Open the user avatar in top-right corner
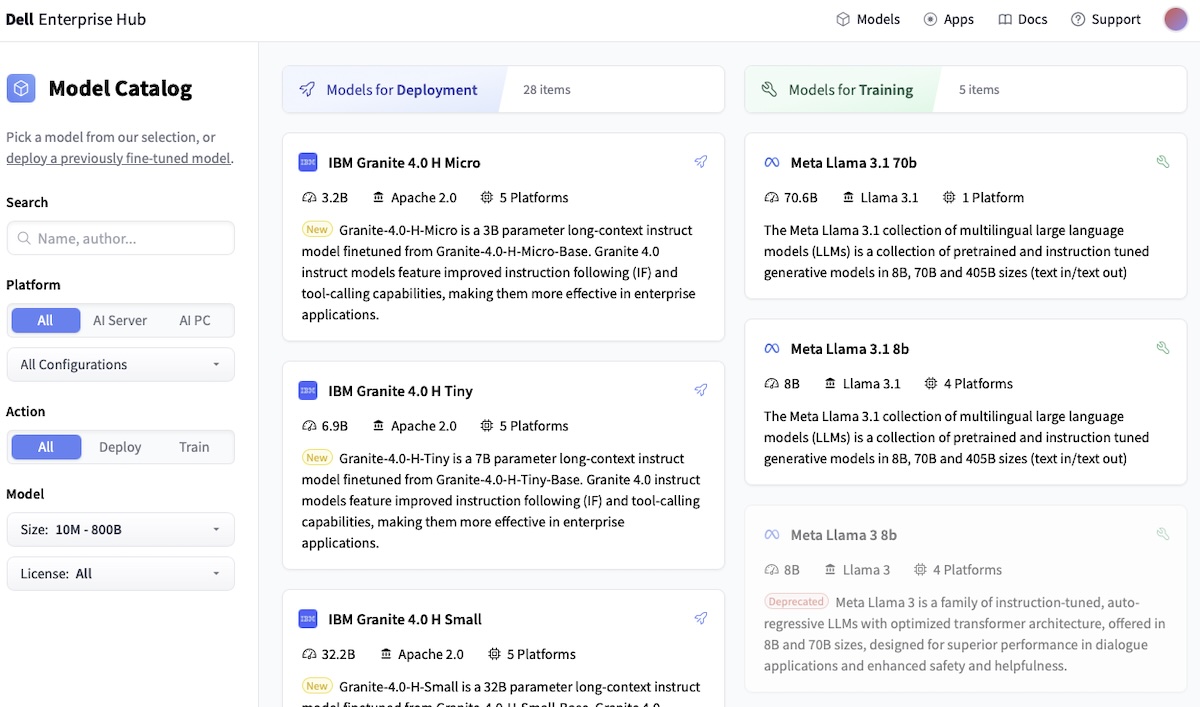 click(x=1176, y=19)
